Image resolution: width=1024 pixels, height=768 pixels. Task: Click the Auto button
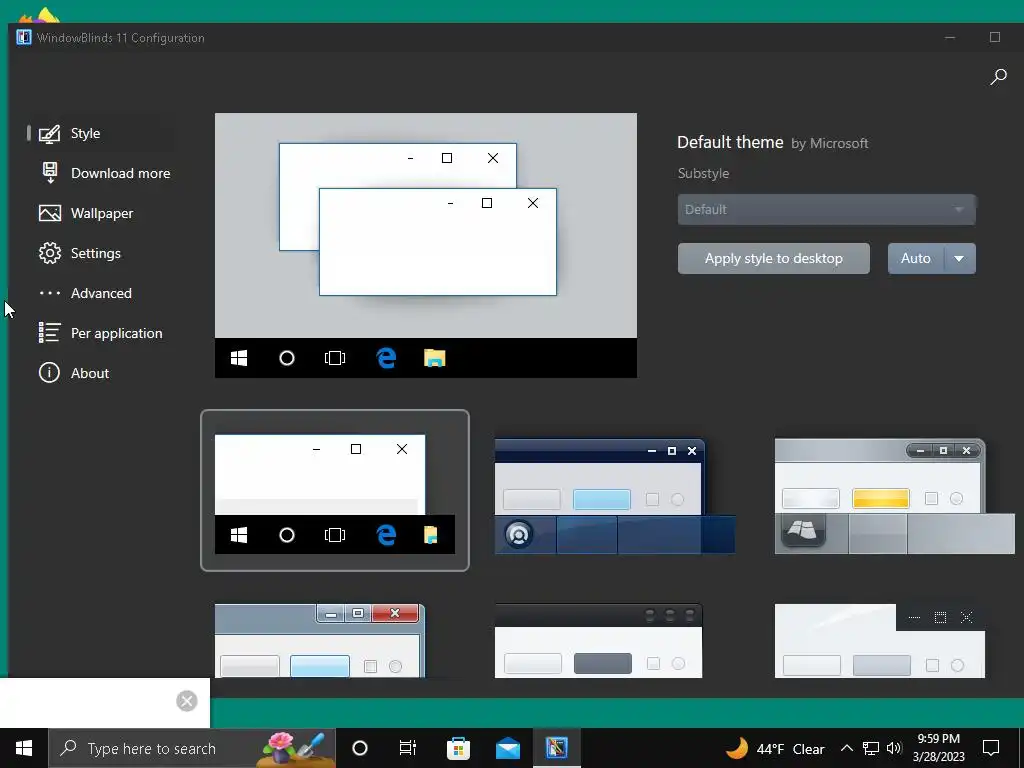916,259
